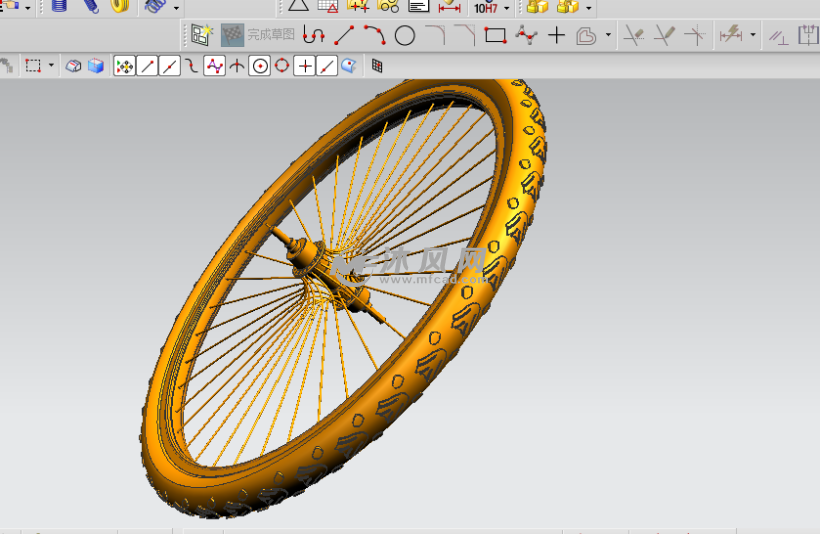Click the text note lines icon
The image size is (820, 534).
click(x=419, y=6)
